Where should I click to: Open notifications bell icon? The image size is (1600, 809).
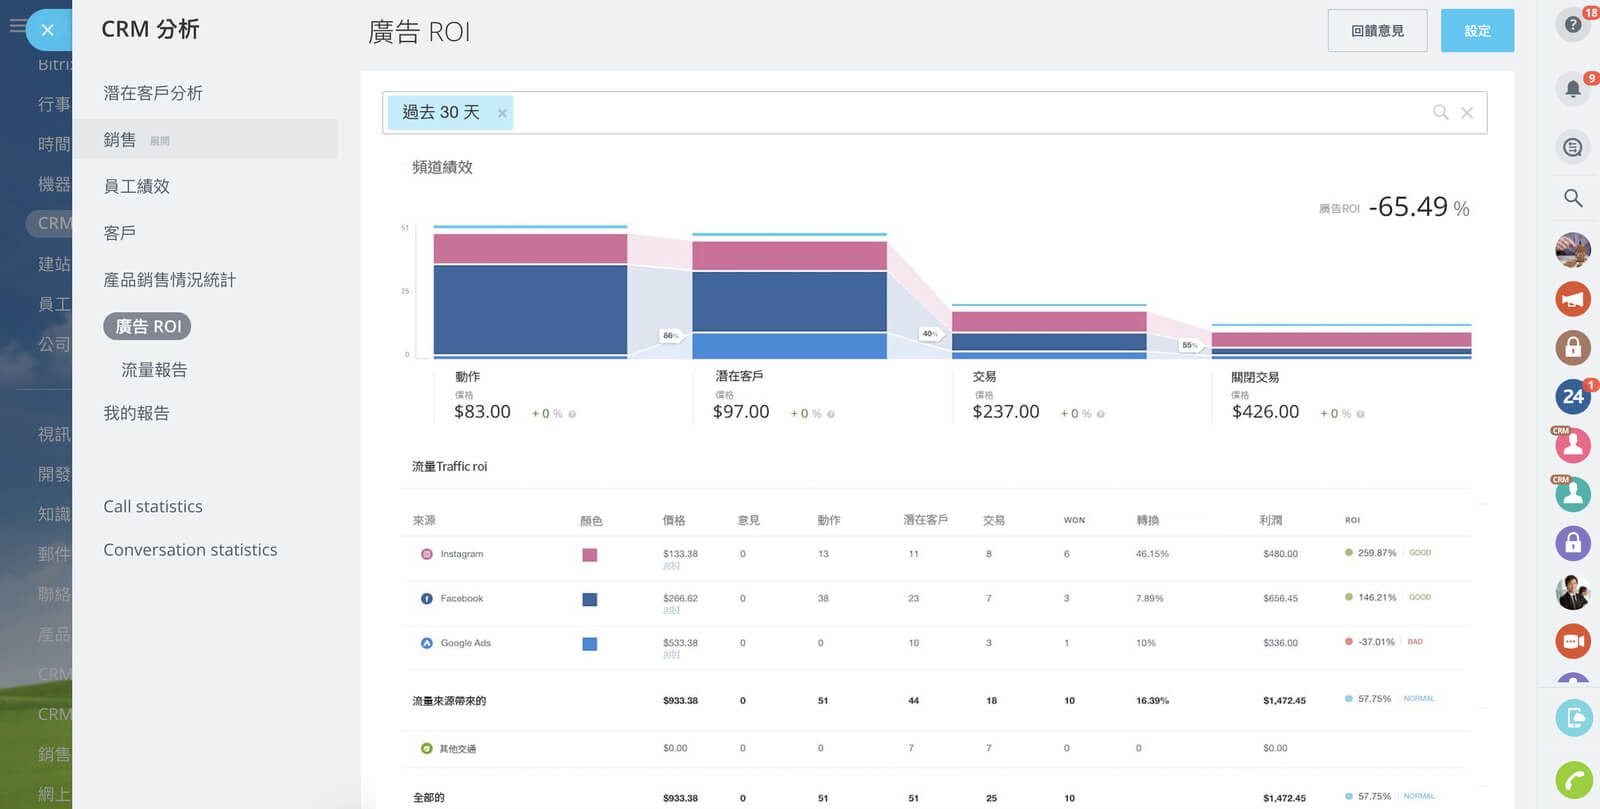pyautogui.click(x=1573, y=89)
